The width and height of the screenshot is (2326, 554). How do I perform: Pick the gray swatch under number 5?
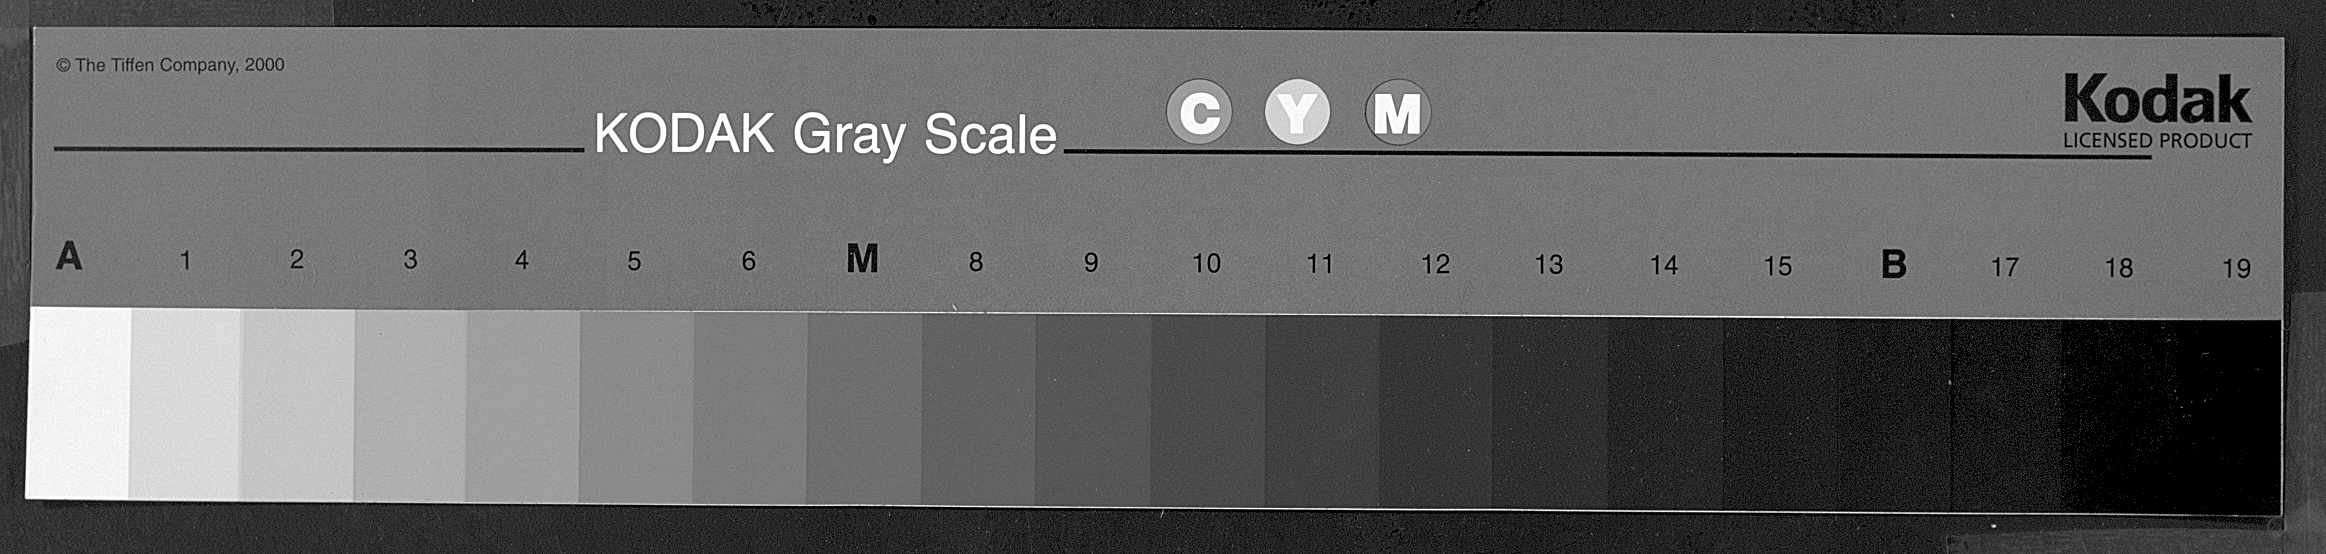(636, 408)
